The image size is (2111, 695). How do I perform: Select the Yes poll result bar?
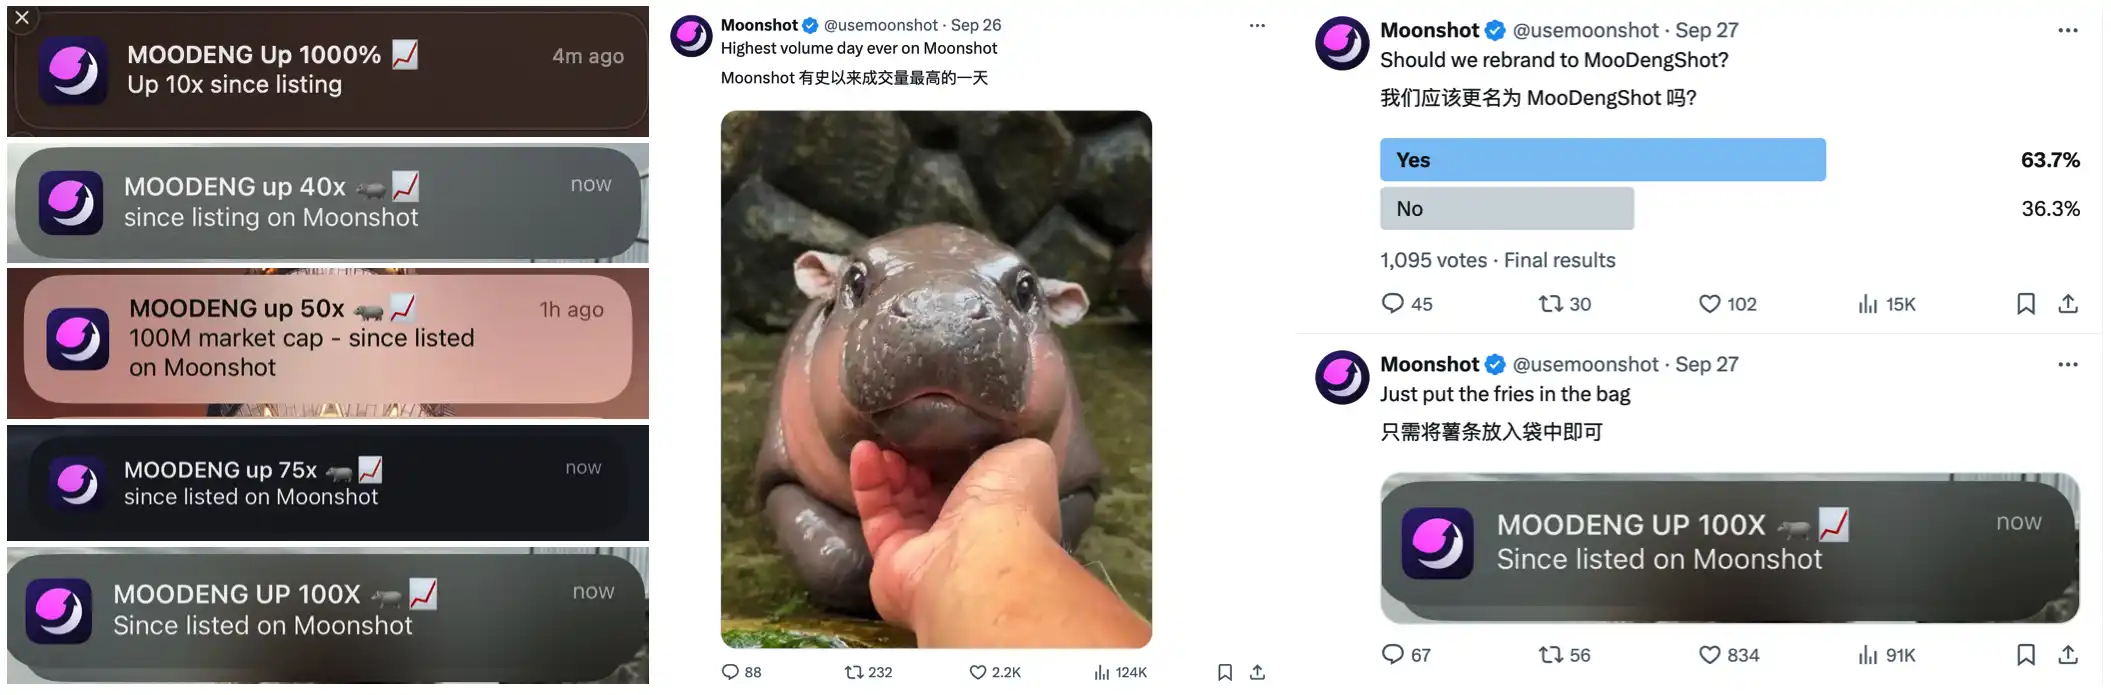click(1602, 160)
